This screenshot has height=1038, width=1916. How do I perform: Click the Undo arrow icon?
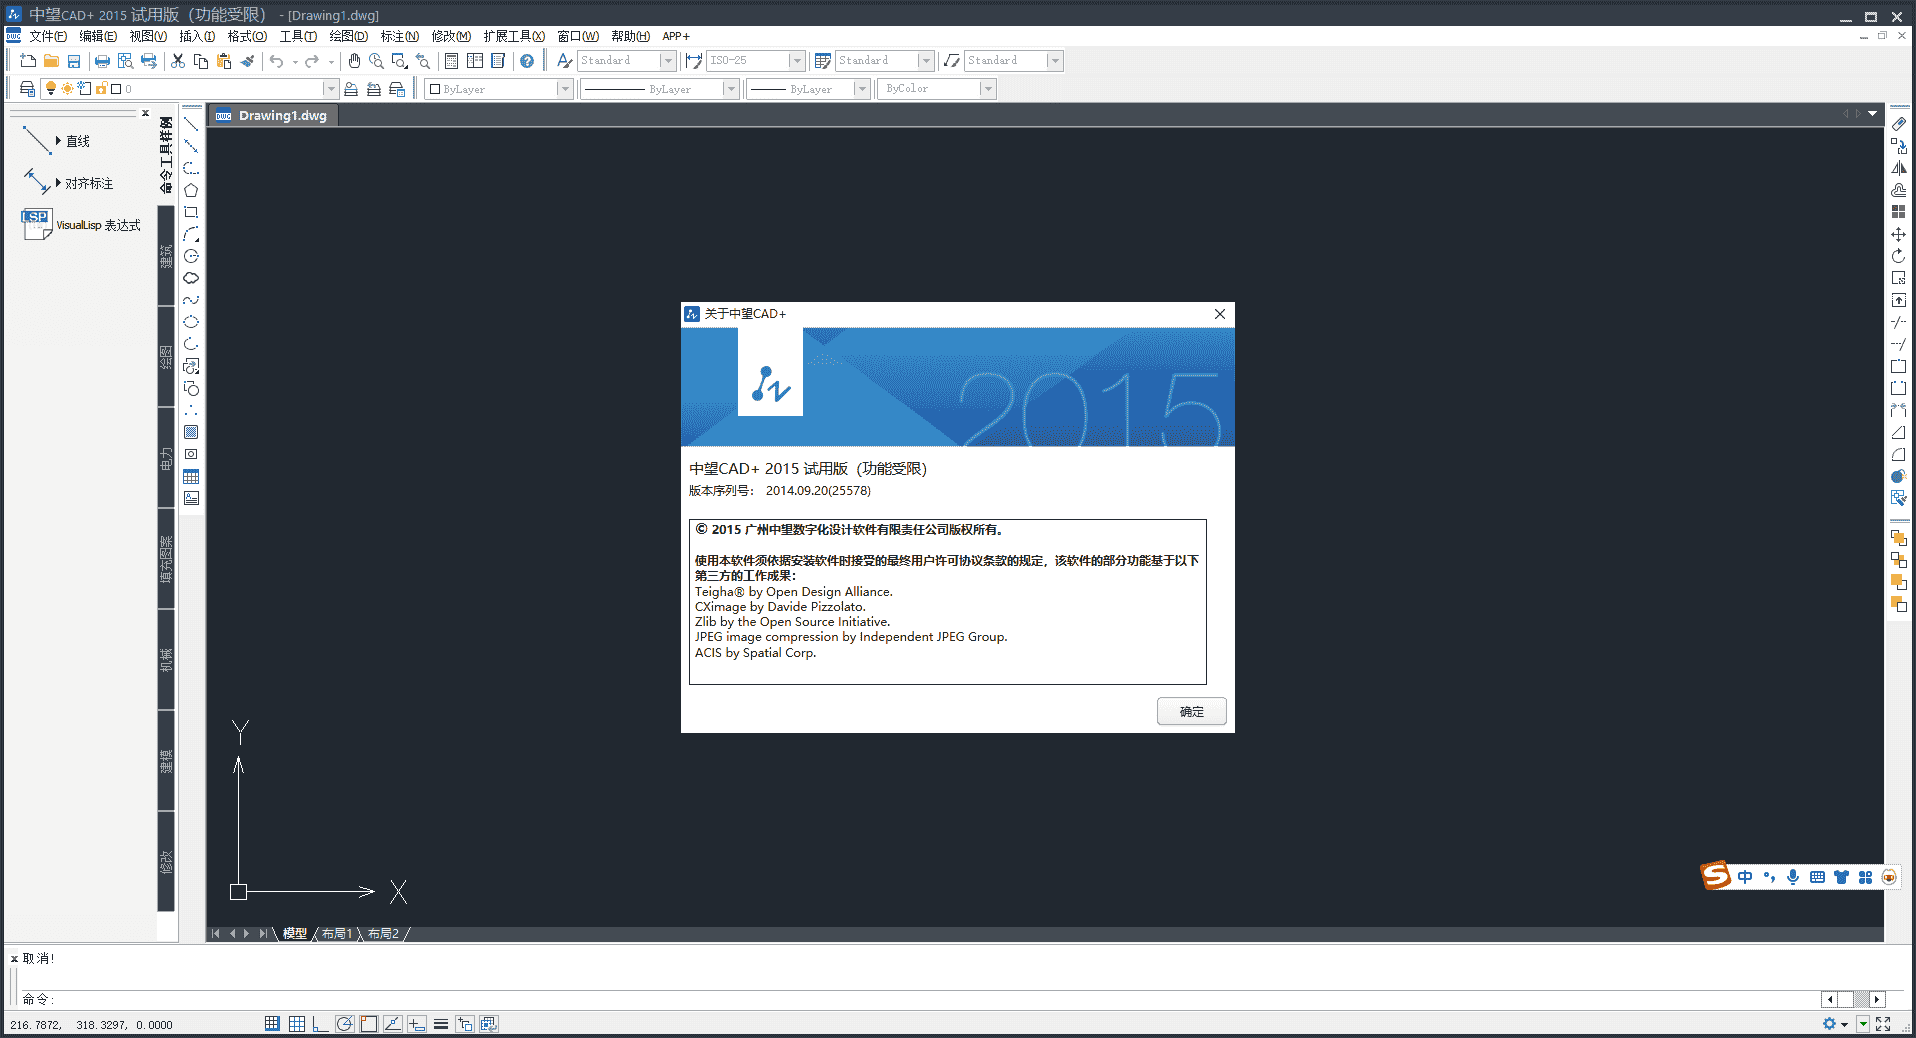276,61
